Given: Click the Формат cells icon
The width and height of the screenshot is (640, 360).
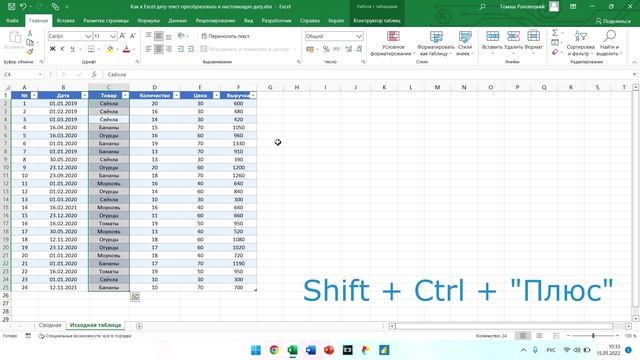Looking at the screenshot, I should pyautogui.click(x=533, y=36).
